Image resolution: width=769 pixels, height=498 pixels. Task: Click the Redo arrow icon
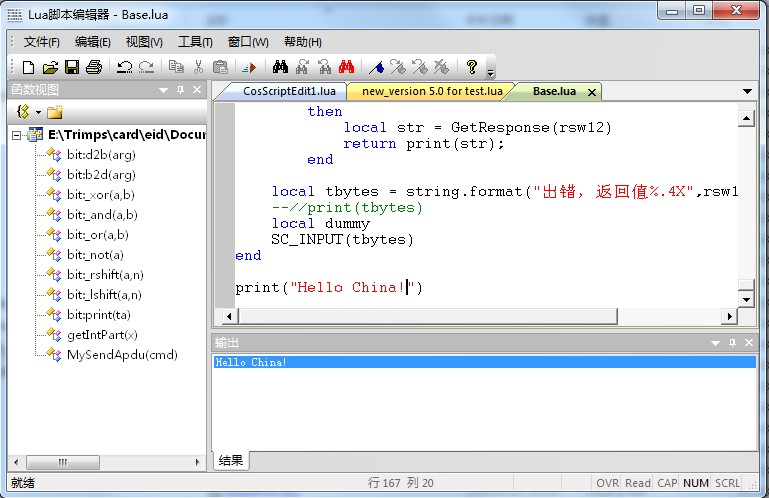[x=146, y=67]
